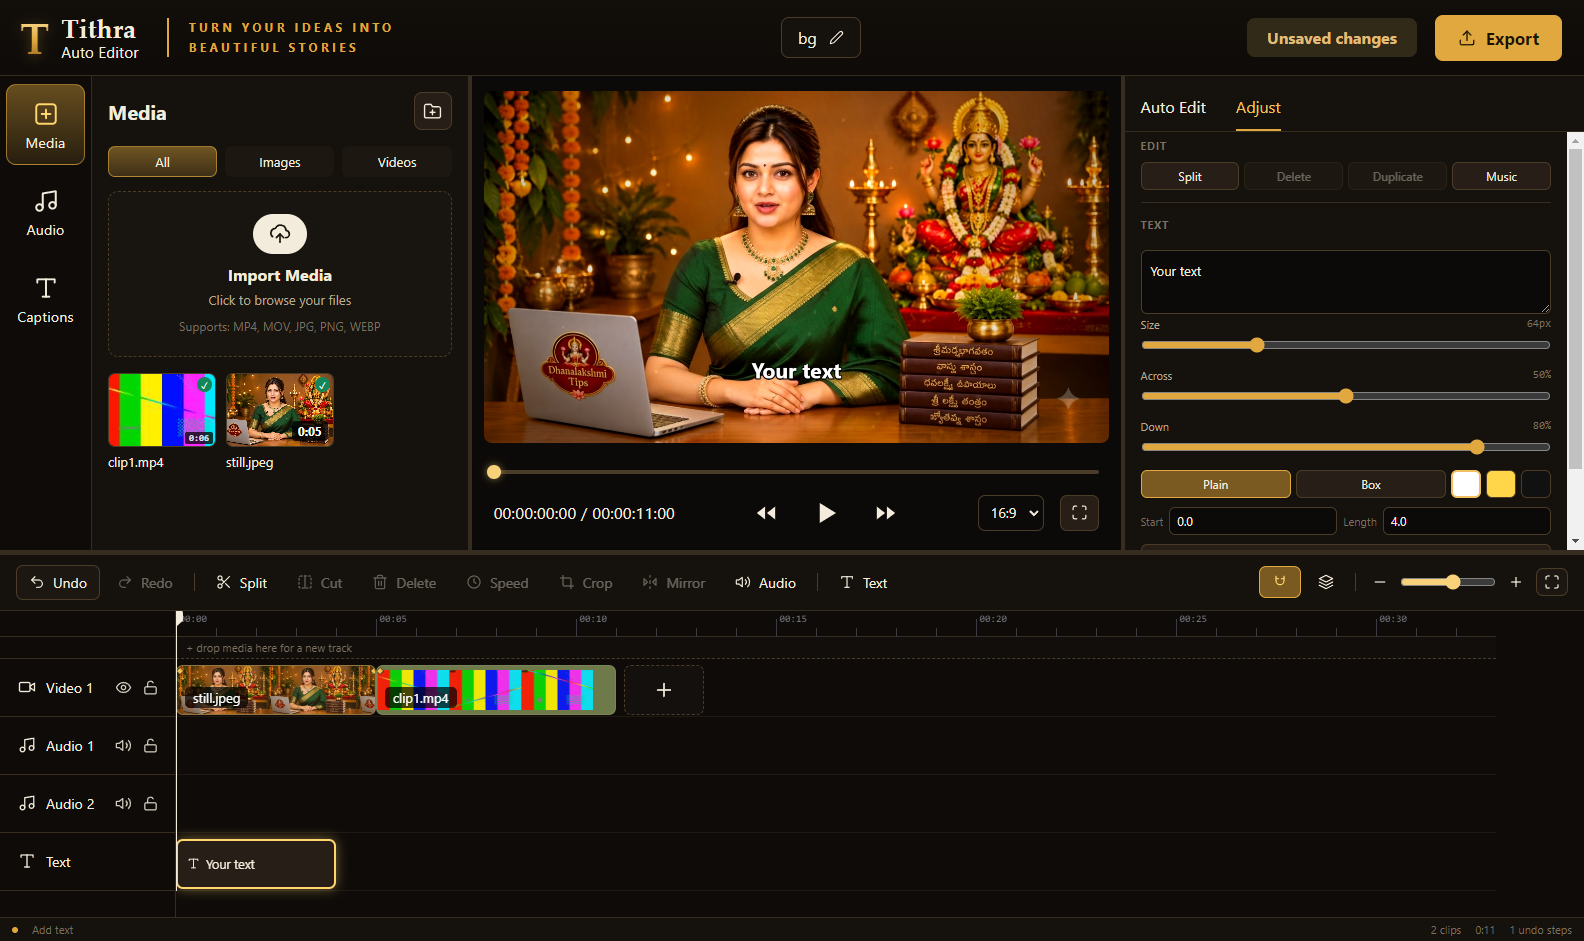Lock the Video 1 track
The width and height of the screenshot is (1584, 941).
151,688
